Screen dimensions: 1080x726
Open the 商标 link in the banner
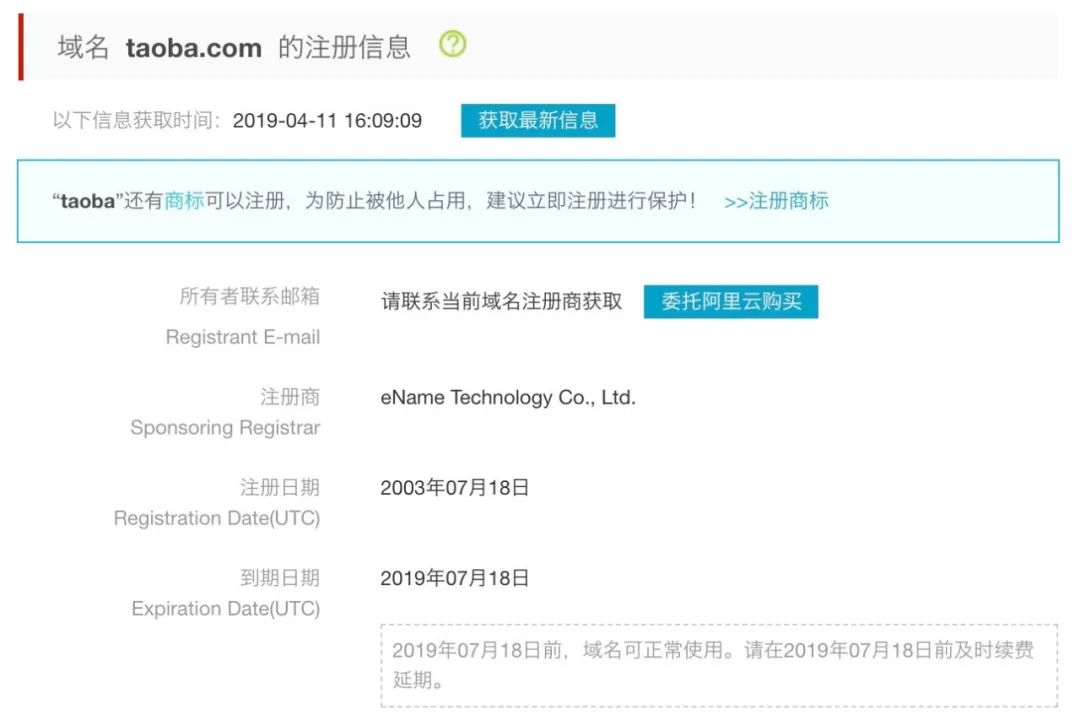pyautogui.click(x=184, y=201)
